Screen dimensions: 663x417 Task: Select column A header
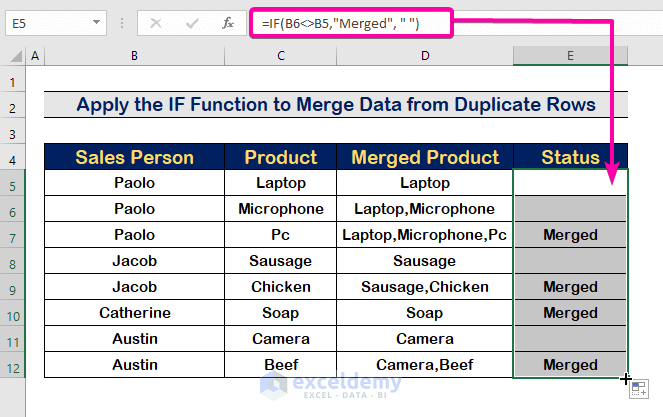(35, 56)
